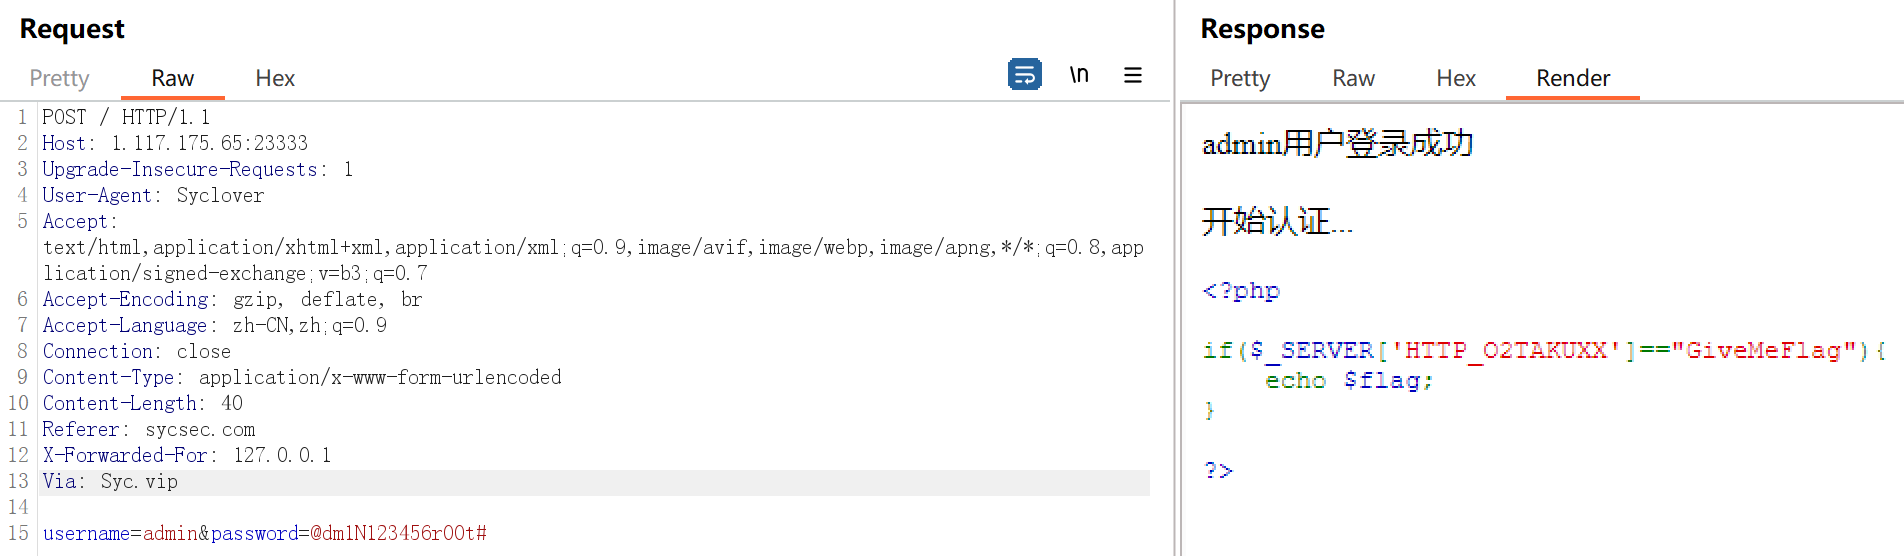Click the username=admin POST body line
This screenshot has width=1904, height=556.
[264, 533]
